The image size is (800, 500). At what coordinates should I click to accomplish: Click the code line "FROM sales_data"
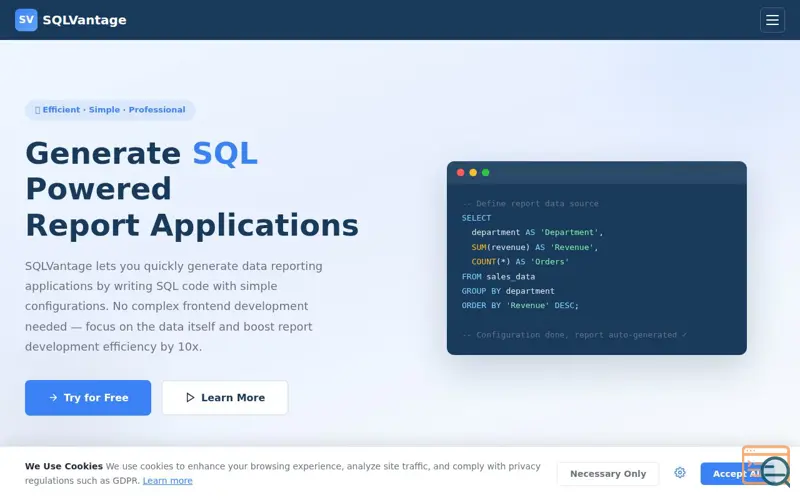[498, 277]
